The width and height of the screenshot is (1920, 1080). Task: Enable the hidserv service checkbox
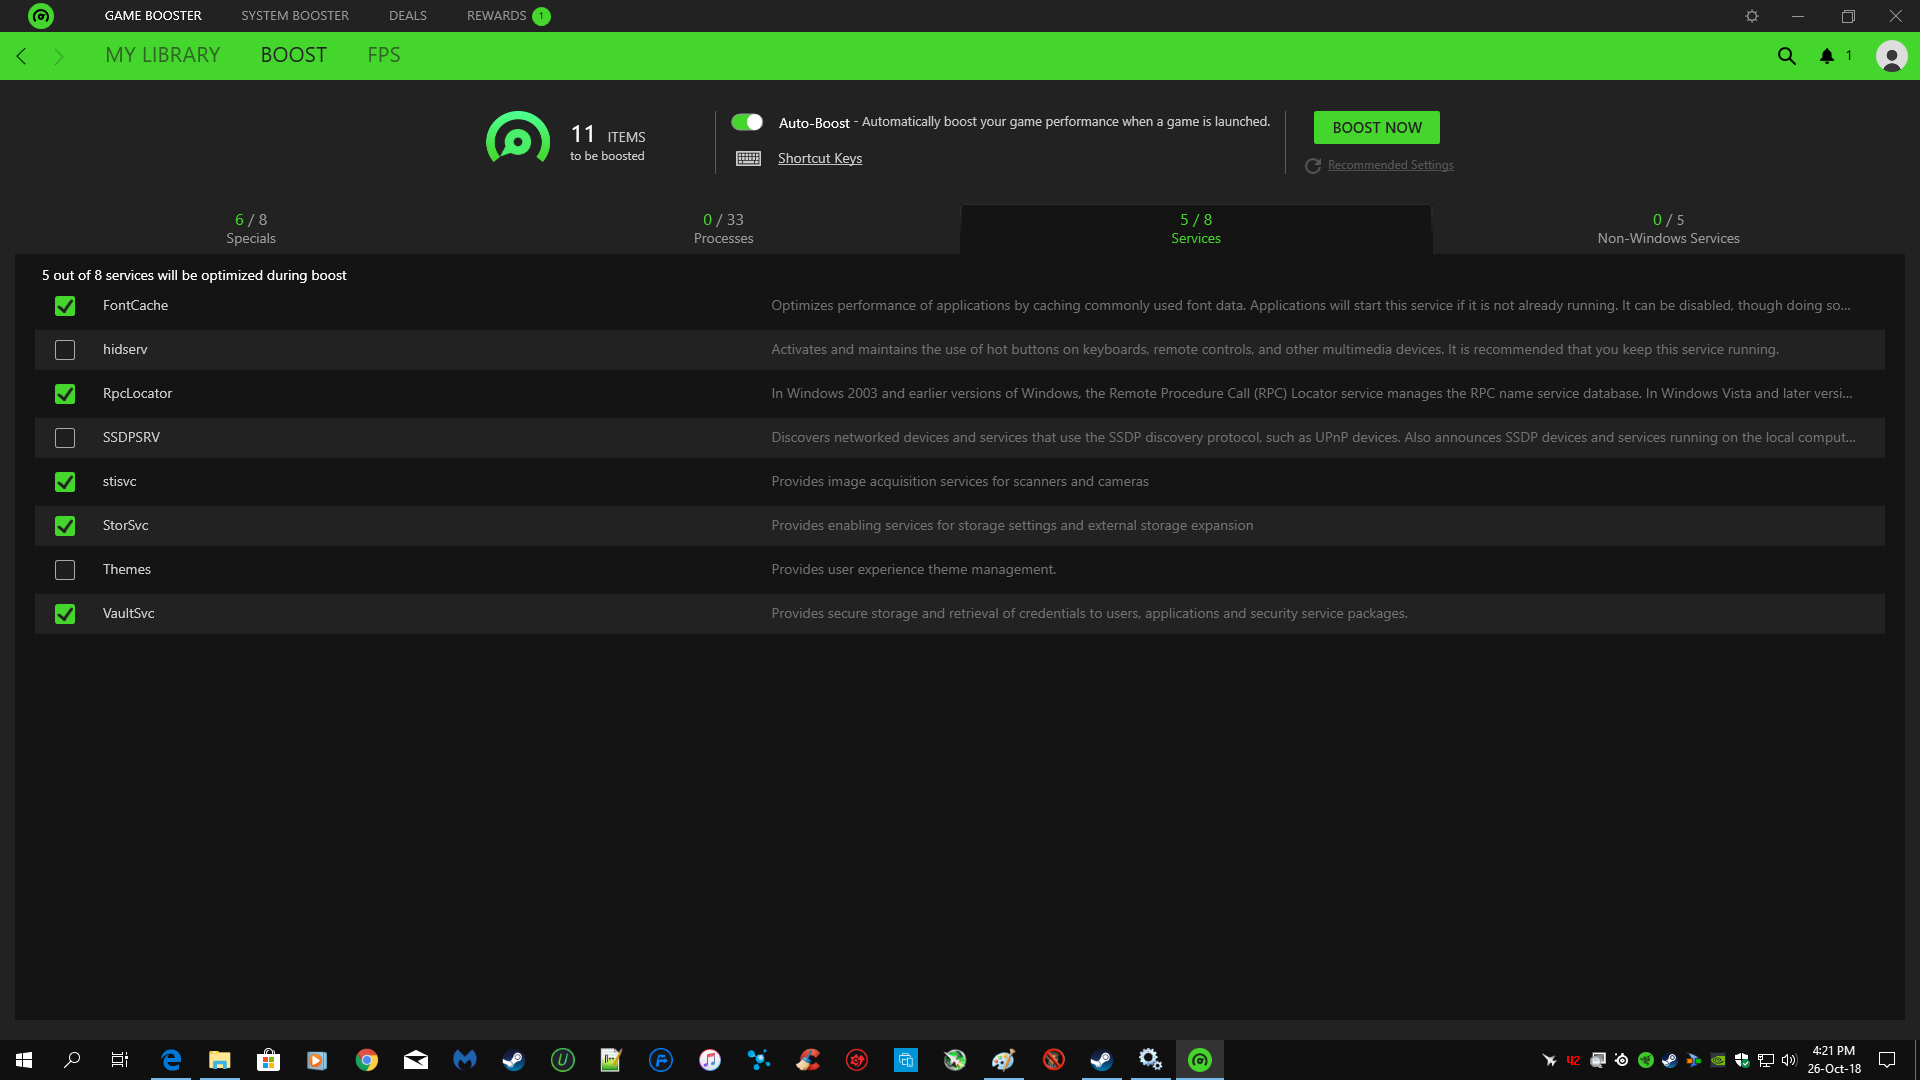coord(65,350)
